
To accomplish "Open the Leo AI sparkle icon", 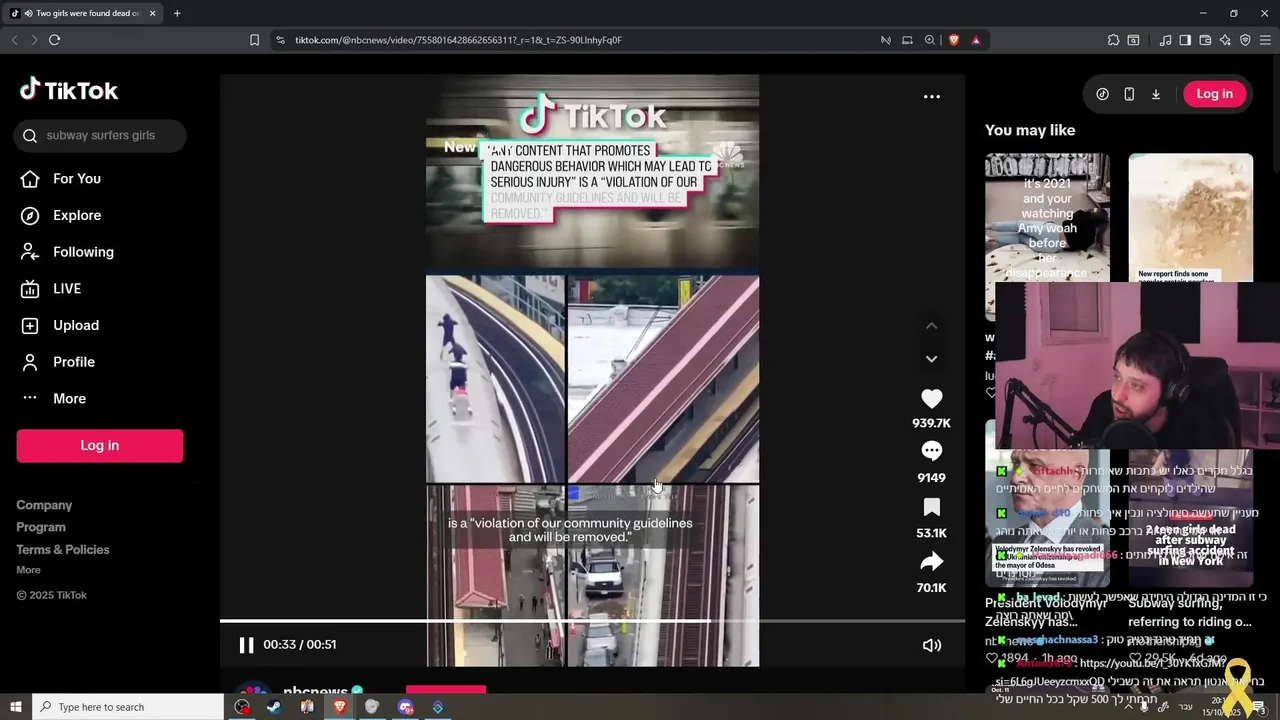I will tap(1225, 40).
